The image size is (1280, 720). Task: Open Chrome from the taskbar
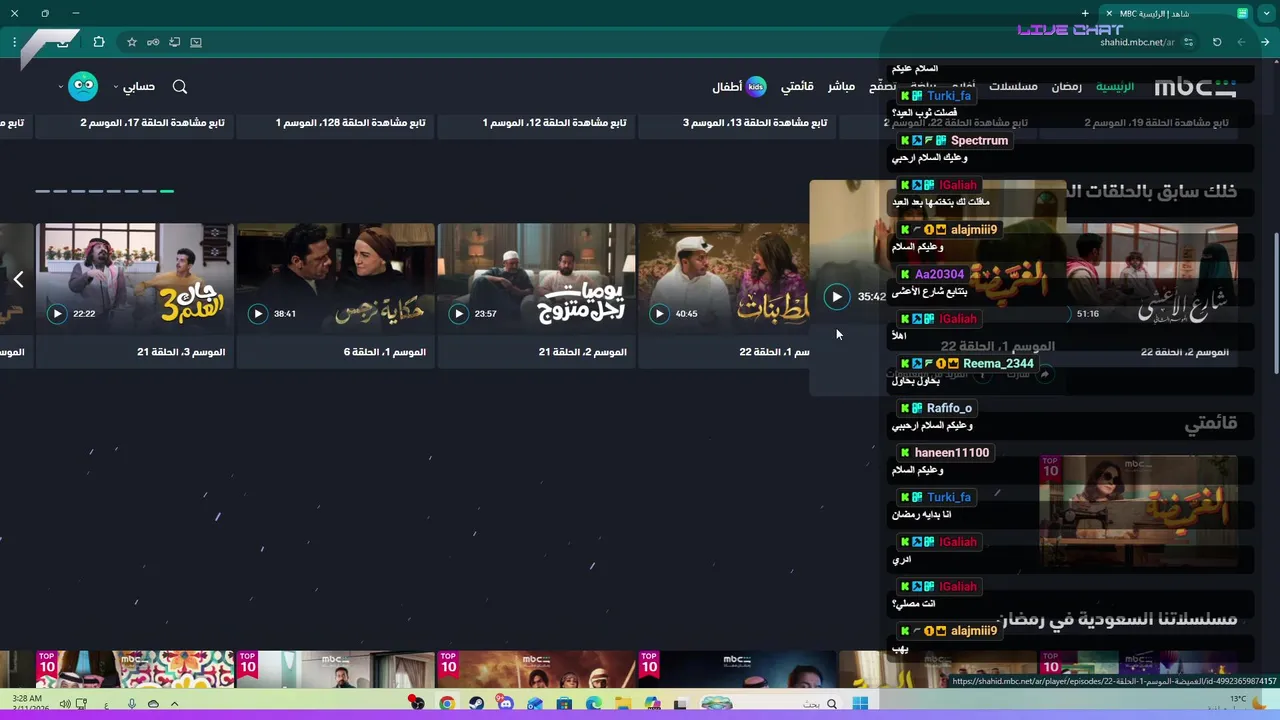coord(446,704)
